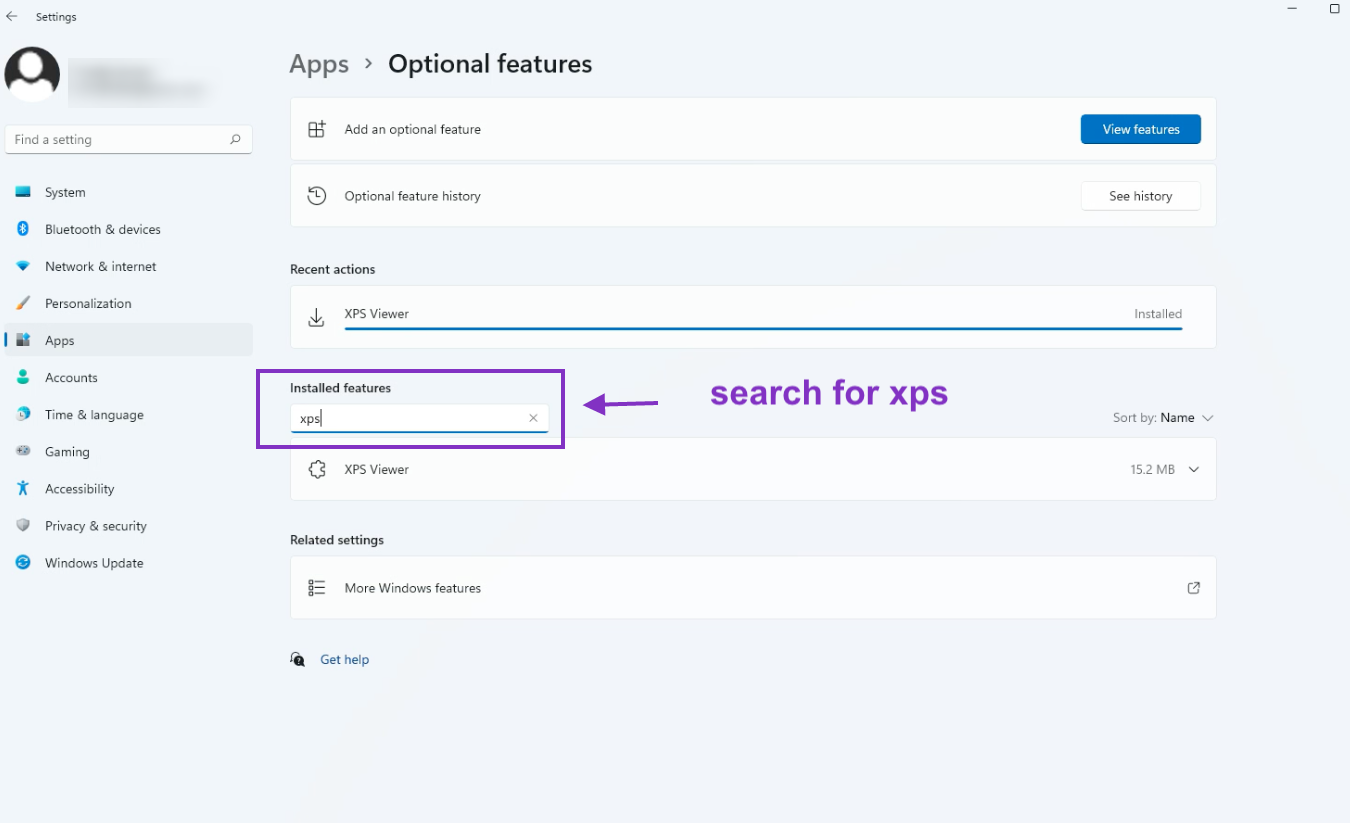Click the System monitor icon
This screenshot has width=1350, height=823.
(x=23, y=192)
